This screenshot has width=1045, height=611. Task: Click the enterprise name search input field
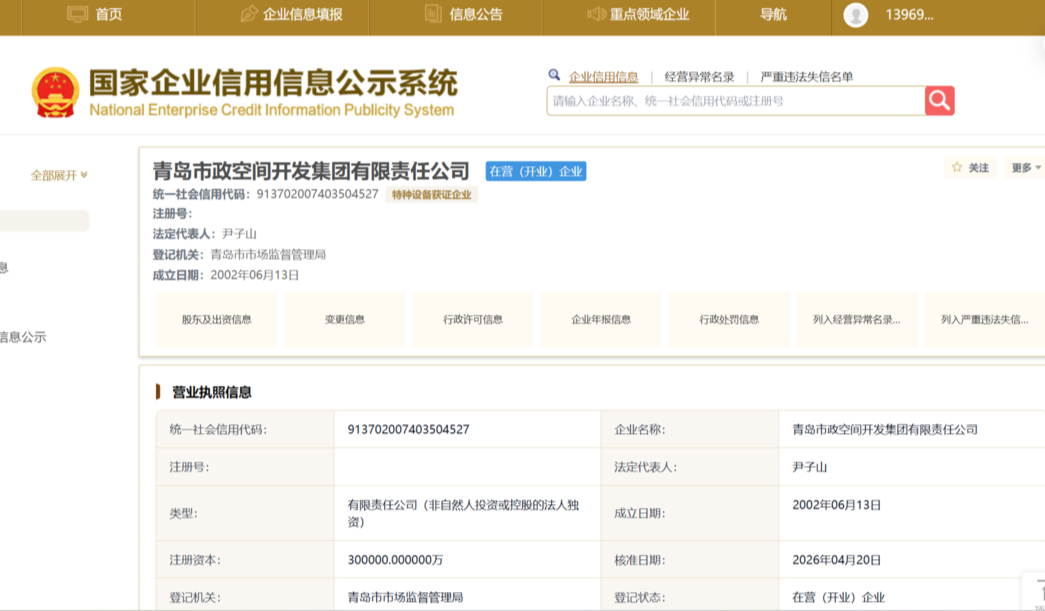coord(735,101)
